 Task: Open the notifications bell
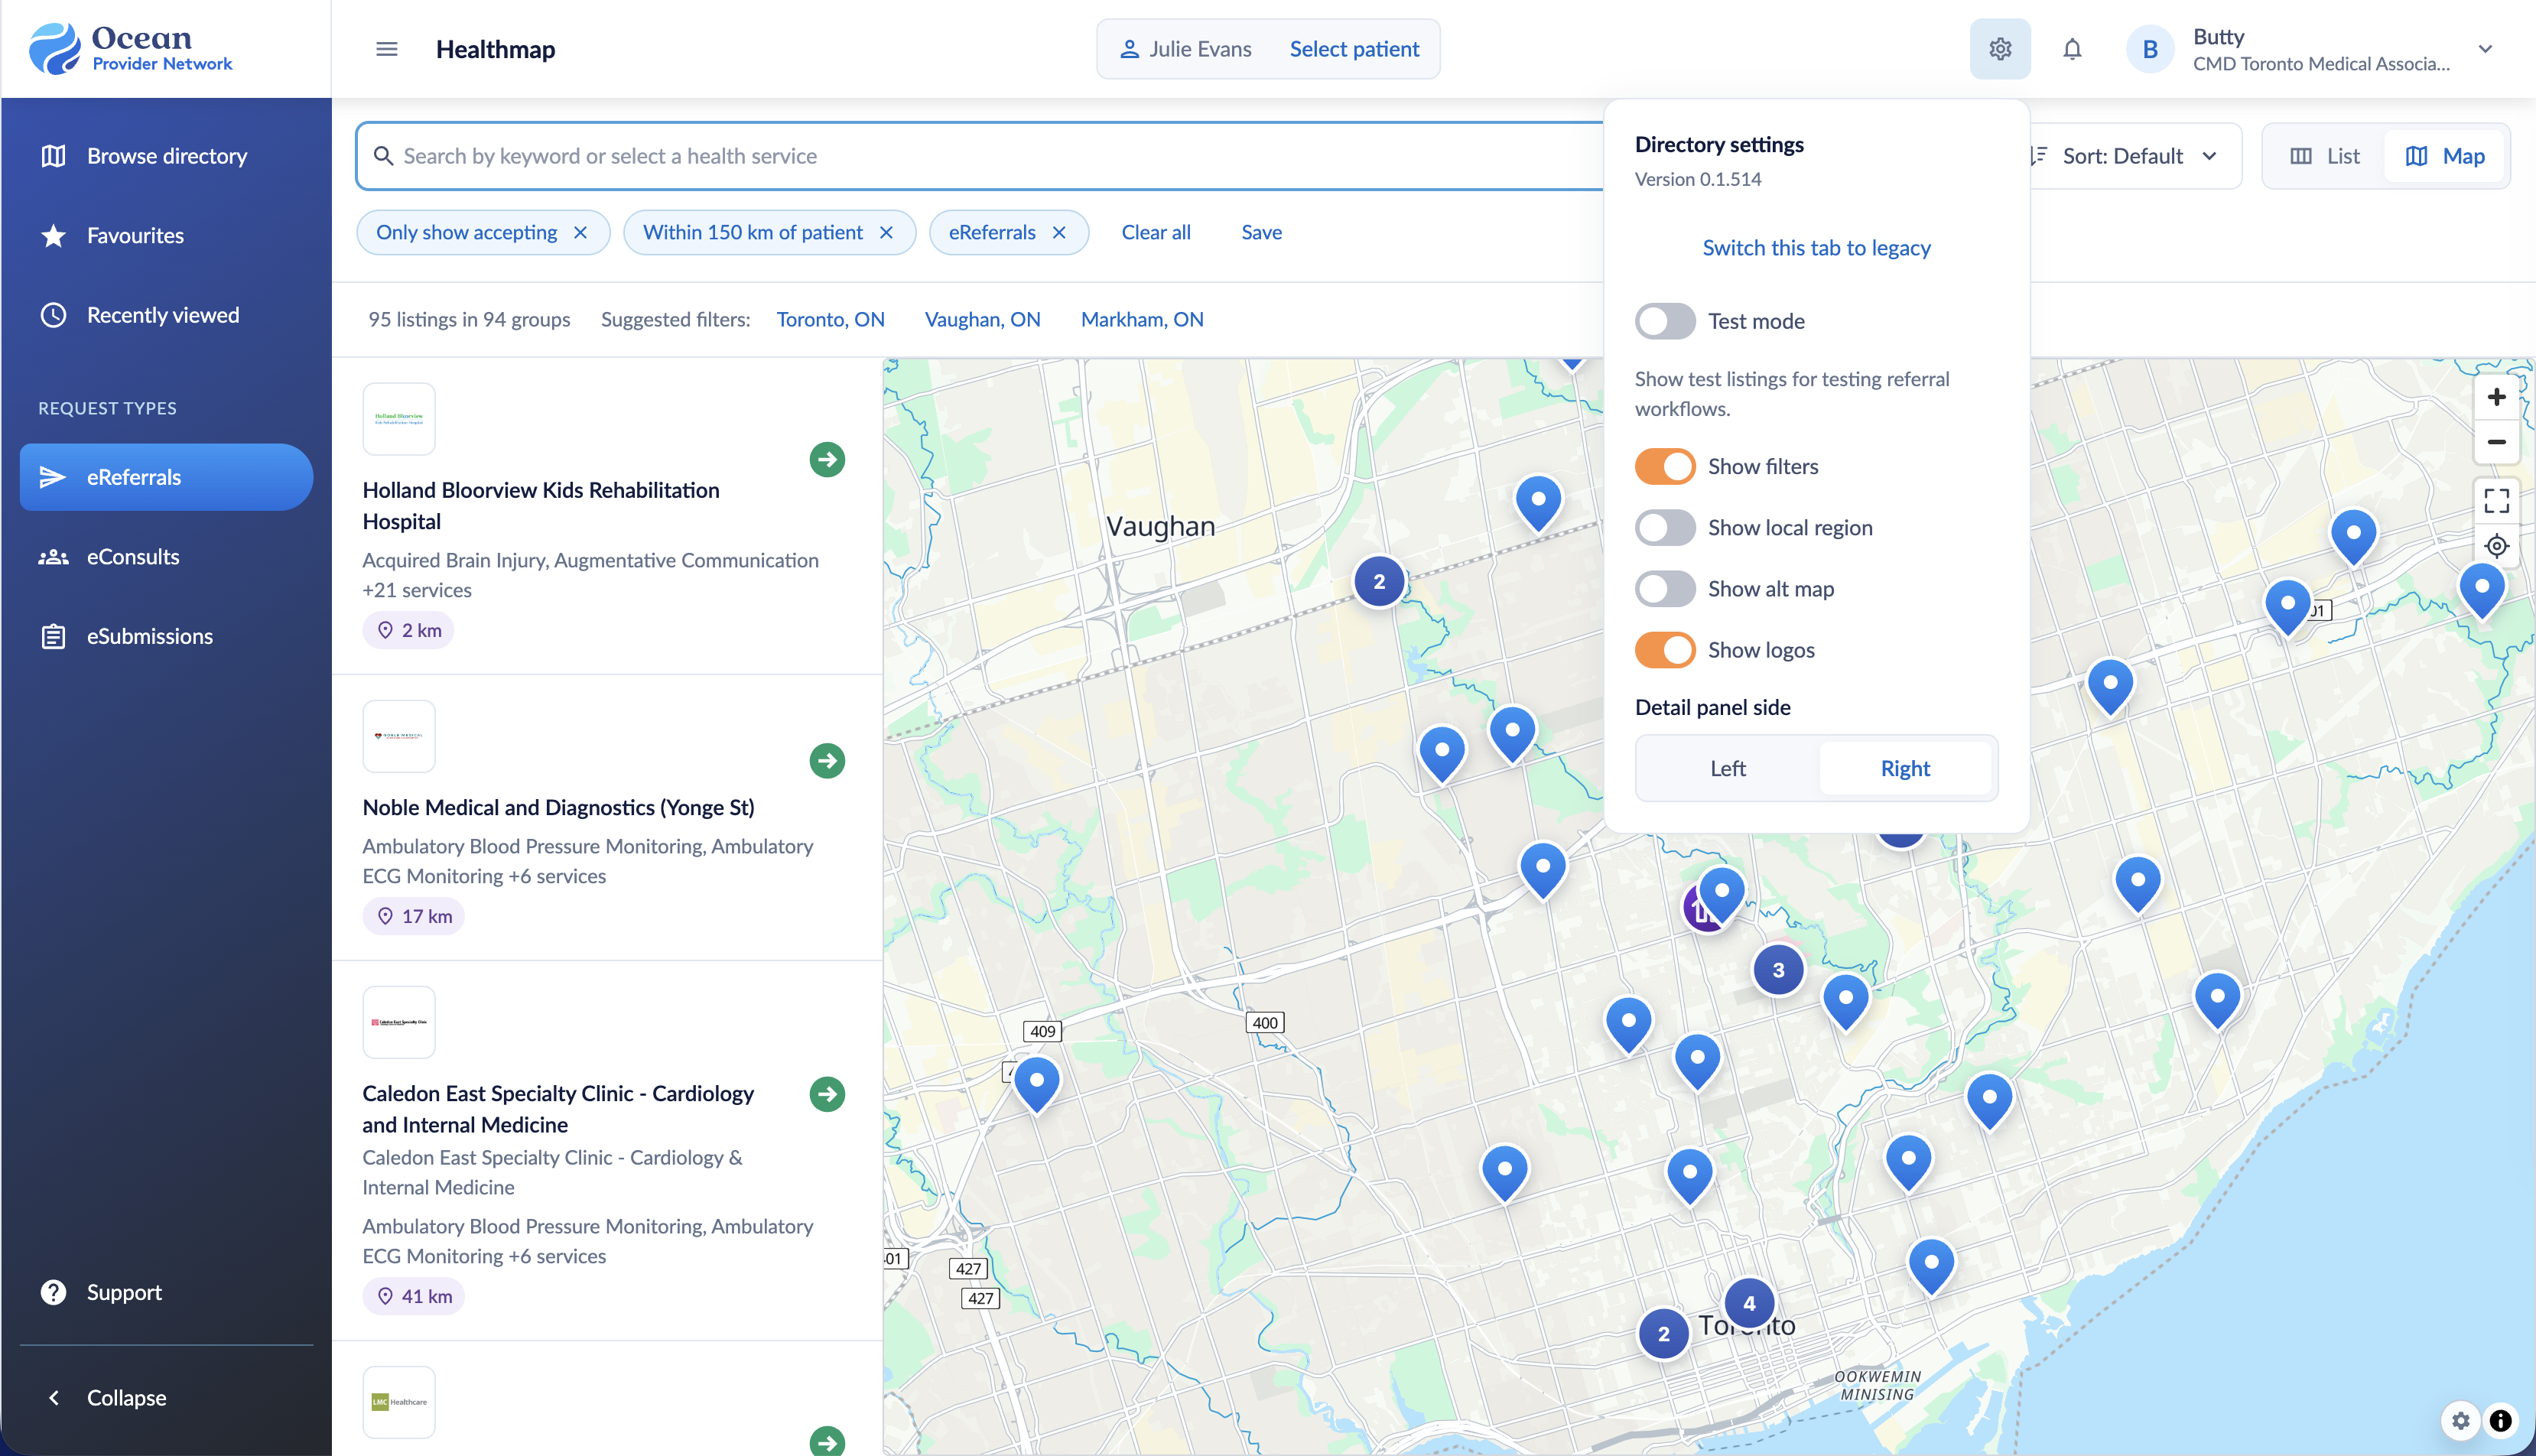point(2072,49)
